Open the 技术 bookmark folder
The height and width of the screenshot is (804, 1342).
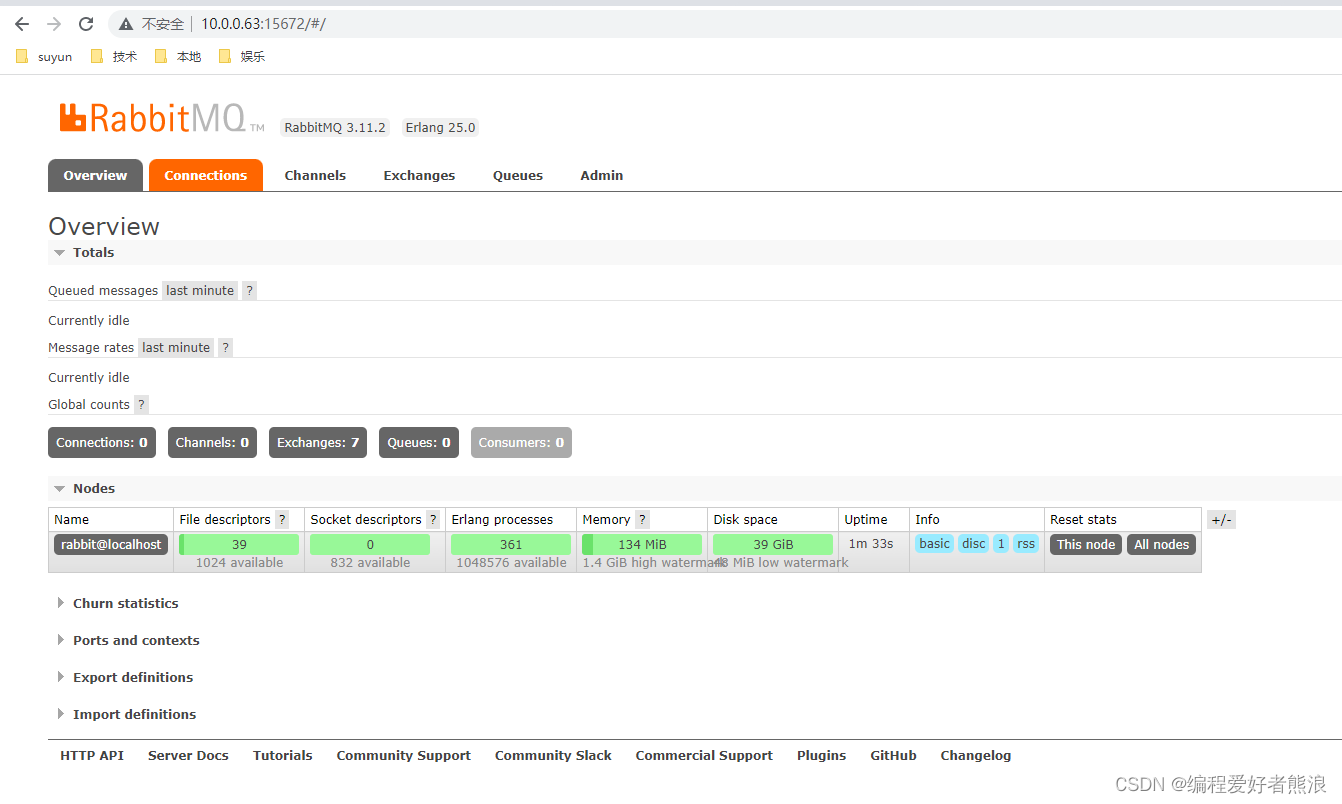point(114,57)
